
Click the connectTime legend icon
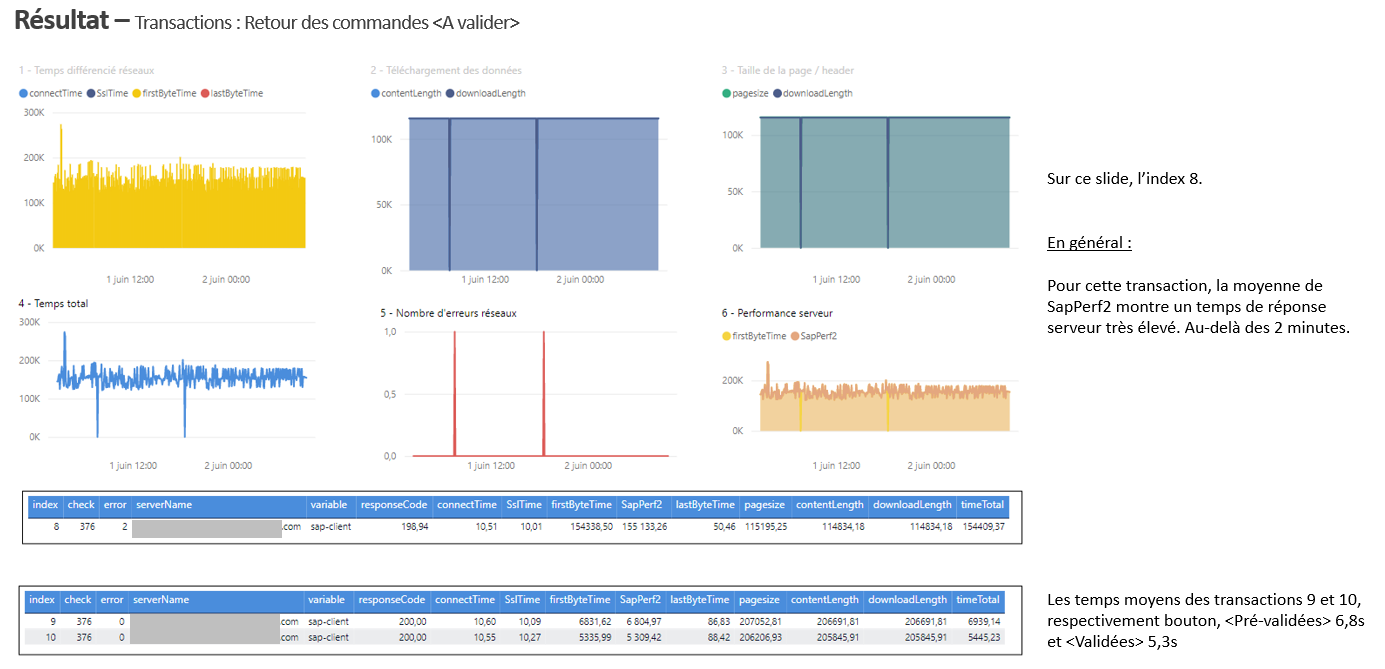[22, 92]
